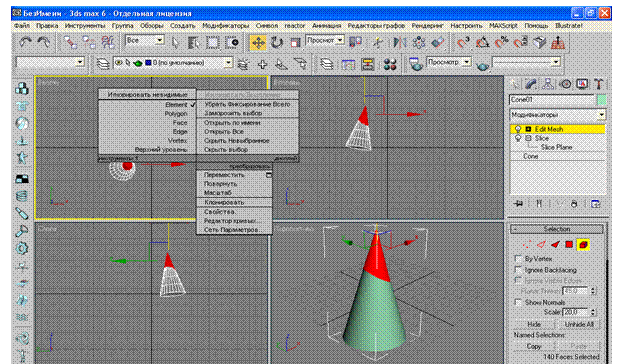Select Polygon sub-object square icon
624x364 pixels.
569,244
